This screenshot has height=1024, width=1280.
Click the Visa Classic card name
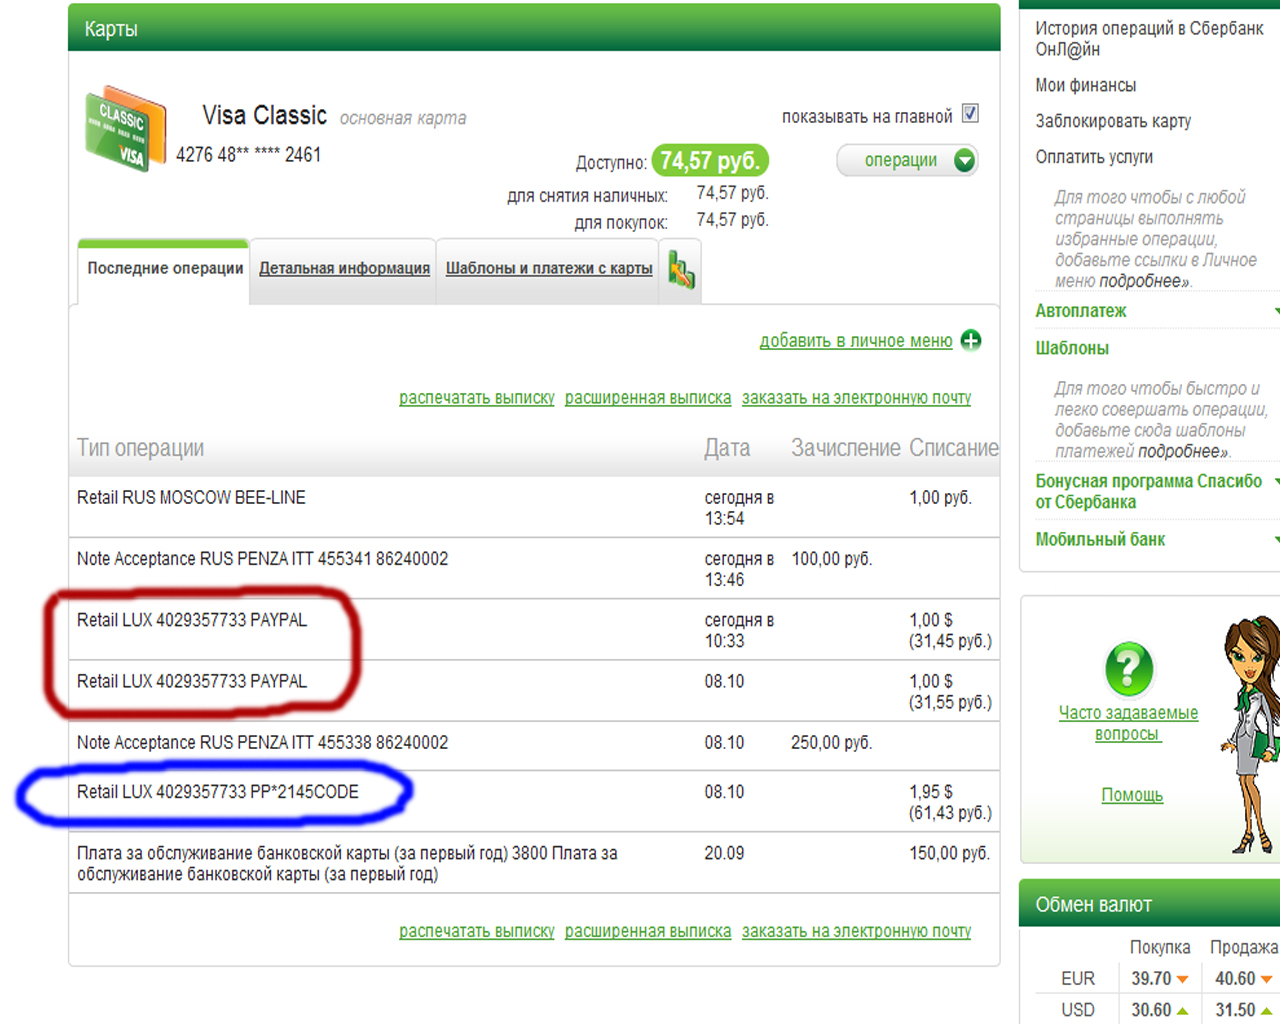click(264, 116)
